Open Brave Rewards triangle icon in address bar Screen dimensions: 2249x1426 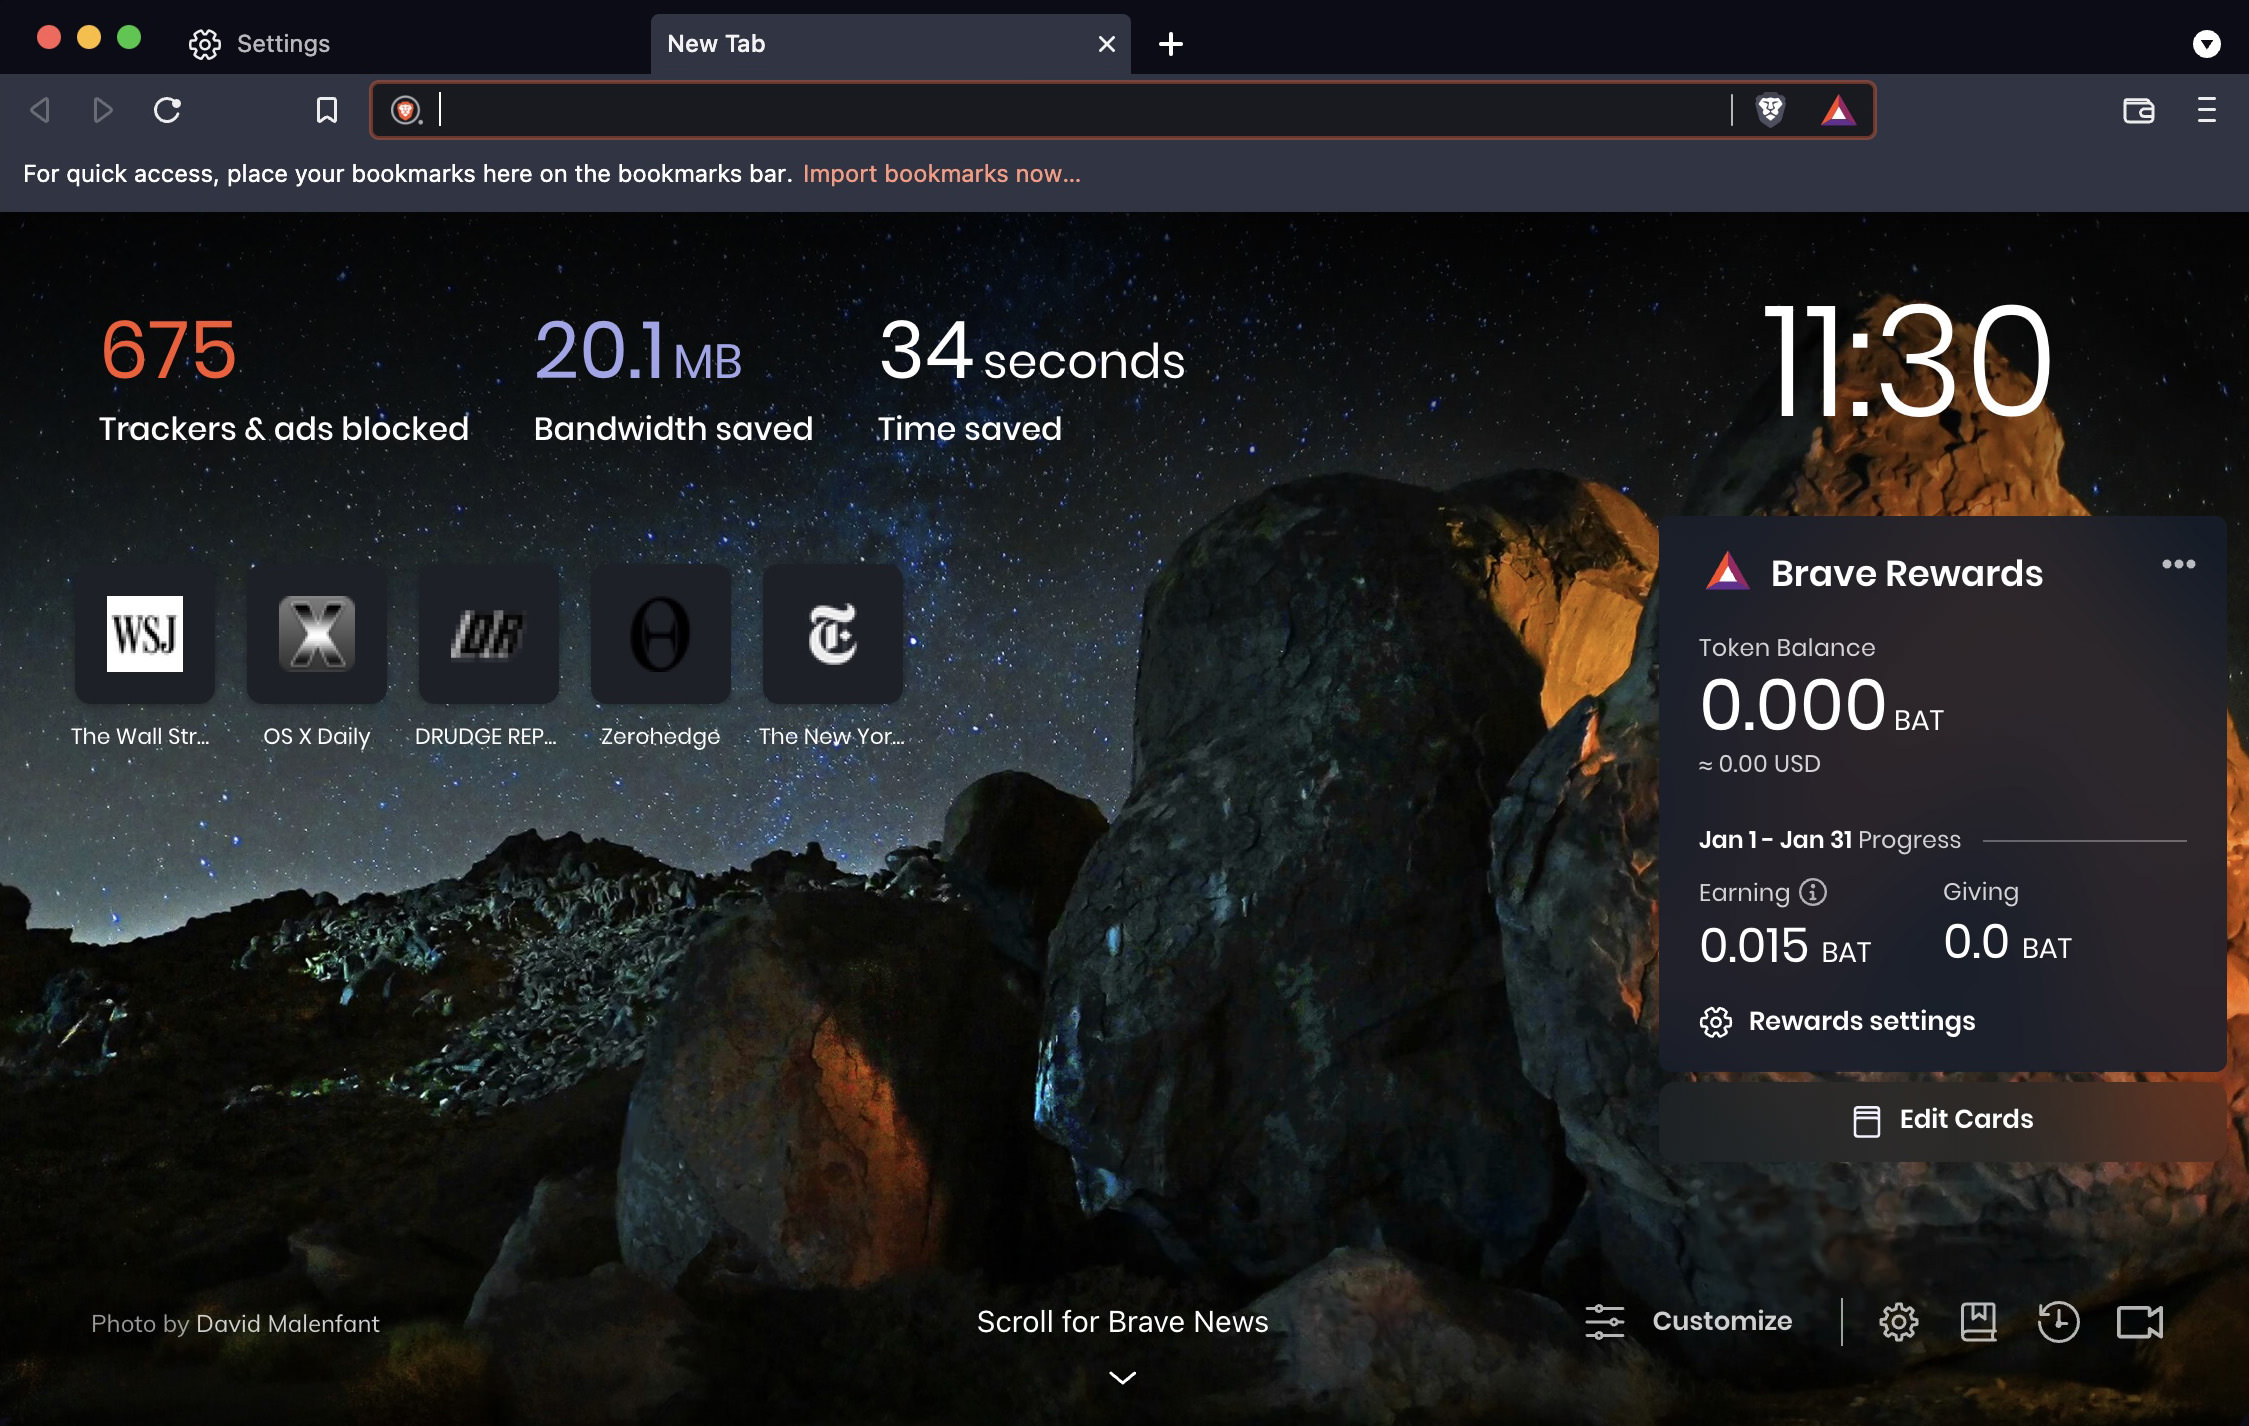tap(1837, 109)
